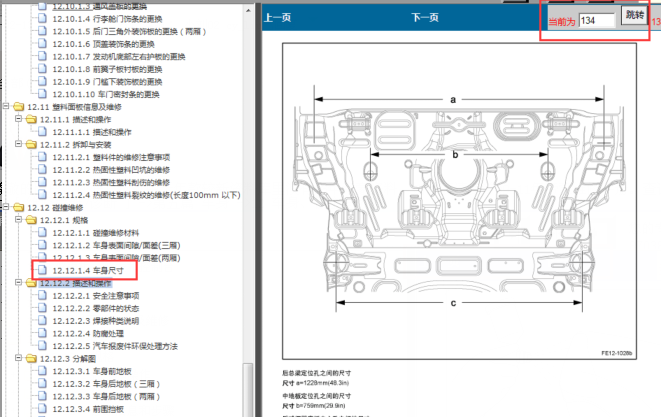Click dimension label c in the diagram
Image resolution: width=661 pixels, height=417 pixels.
click(x=453, y=303)
